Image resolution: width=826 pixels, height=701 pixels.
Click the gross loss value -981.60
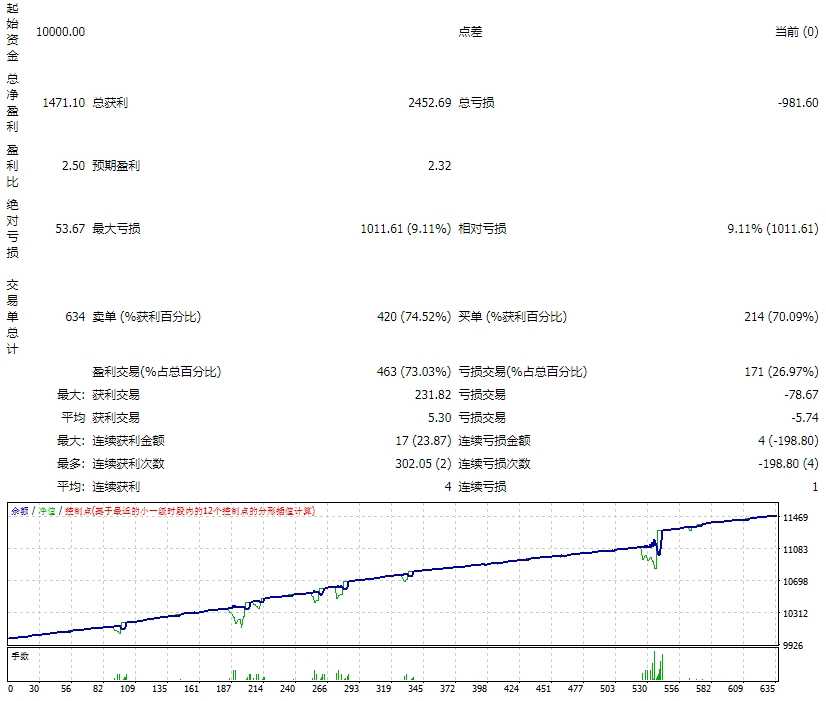[798, 103]
